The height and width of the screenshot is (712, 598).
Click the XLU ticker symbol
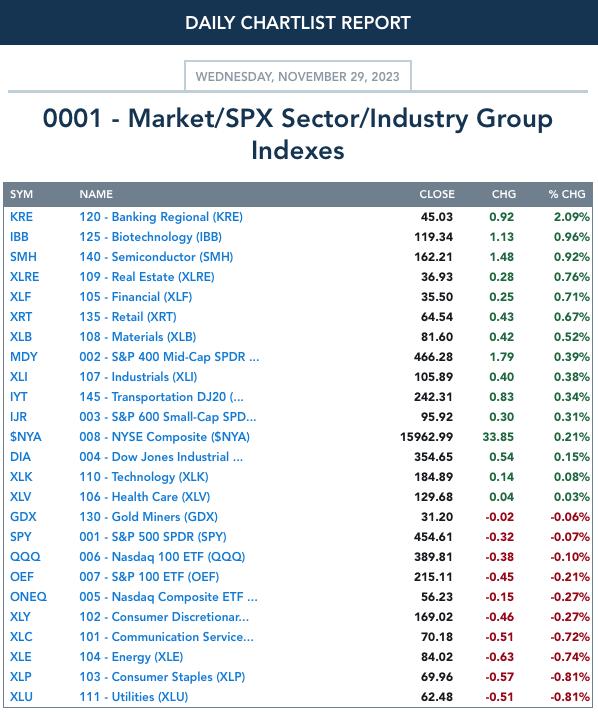[x=21, y=697]
